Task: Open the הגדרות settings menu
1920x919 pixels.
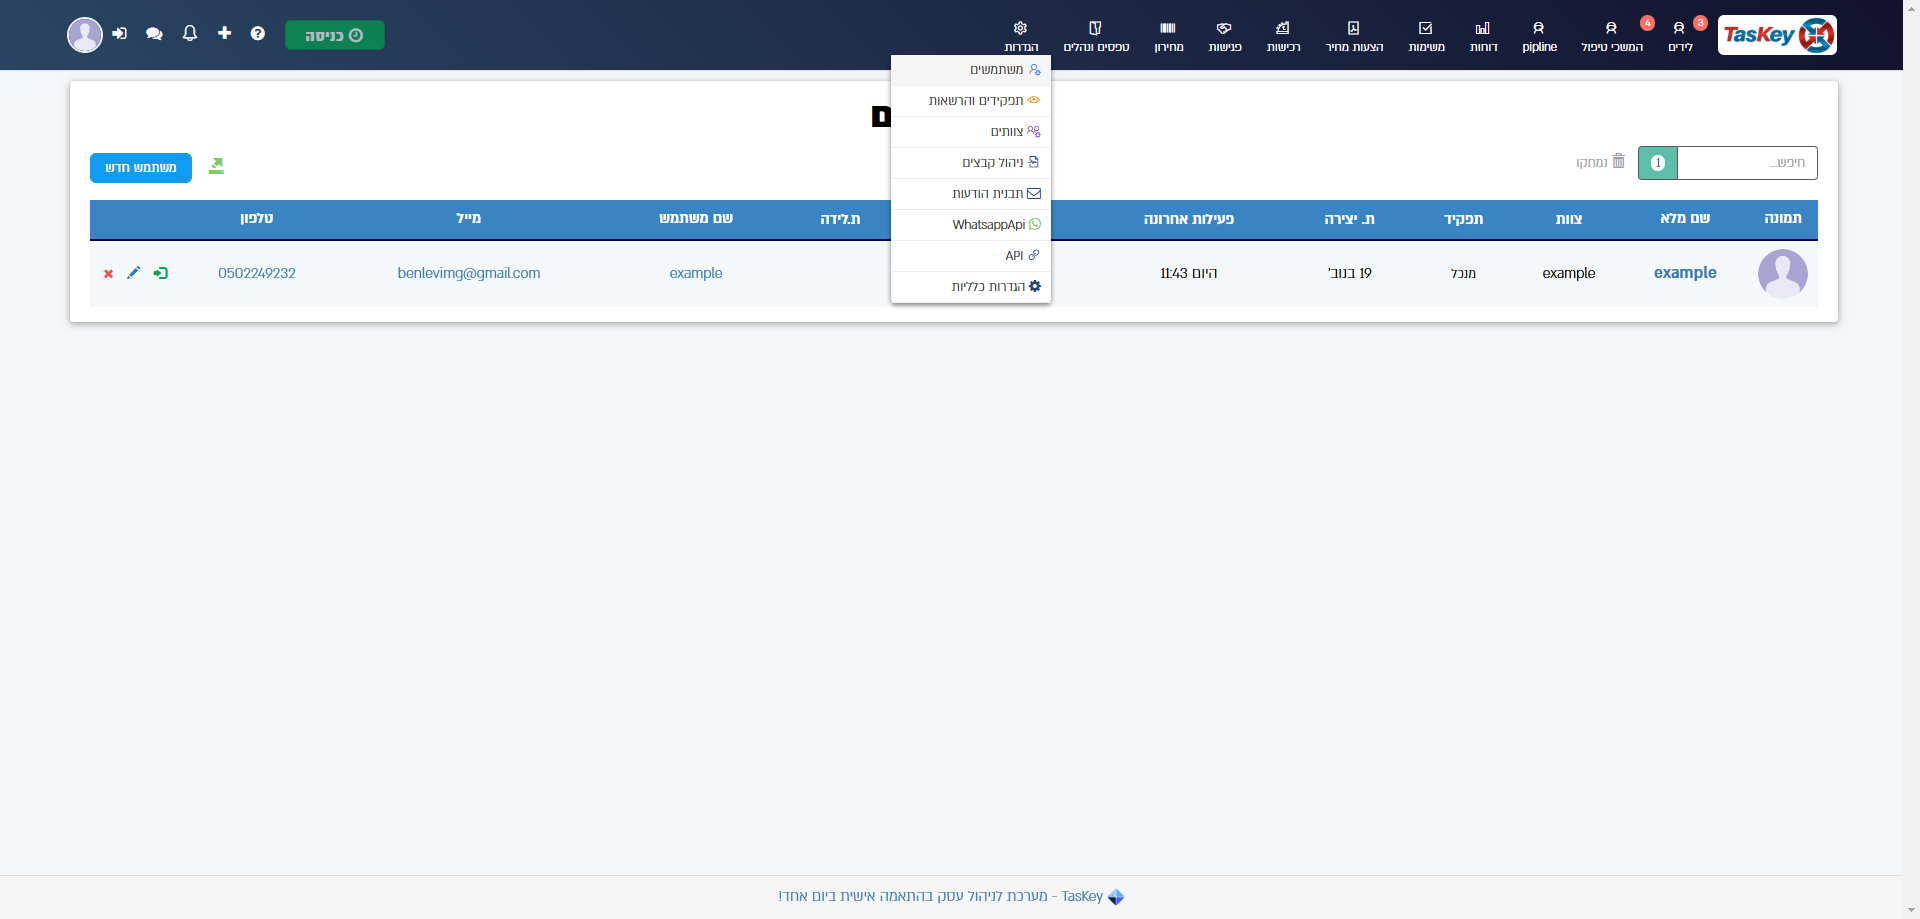Action: coord(1020,36)
